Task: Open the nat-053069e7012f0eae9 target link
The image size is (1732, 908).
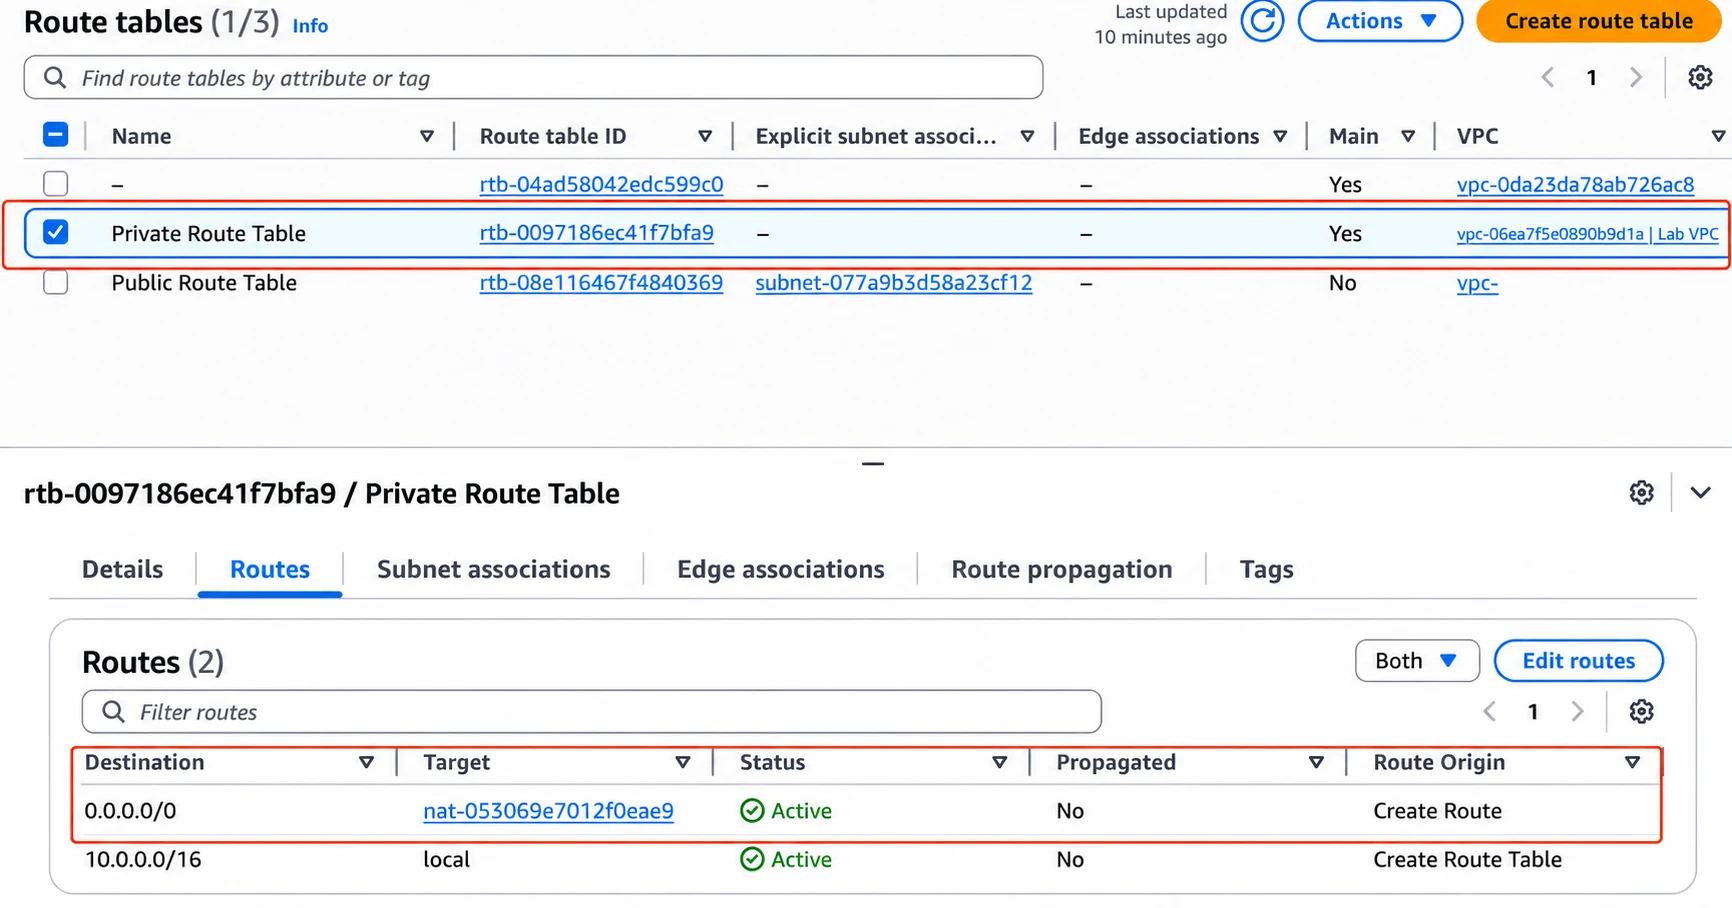Action: coord(548,811)
